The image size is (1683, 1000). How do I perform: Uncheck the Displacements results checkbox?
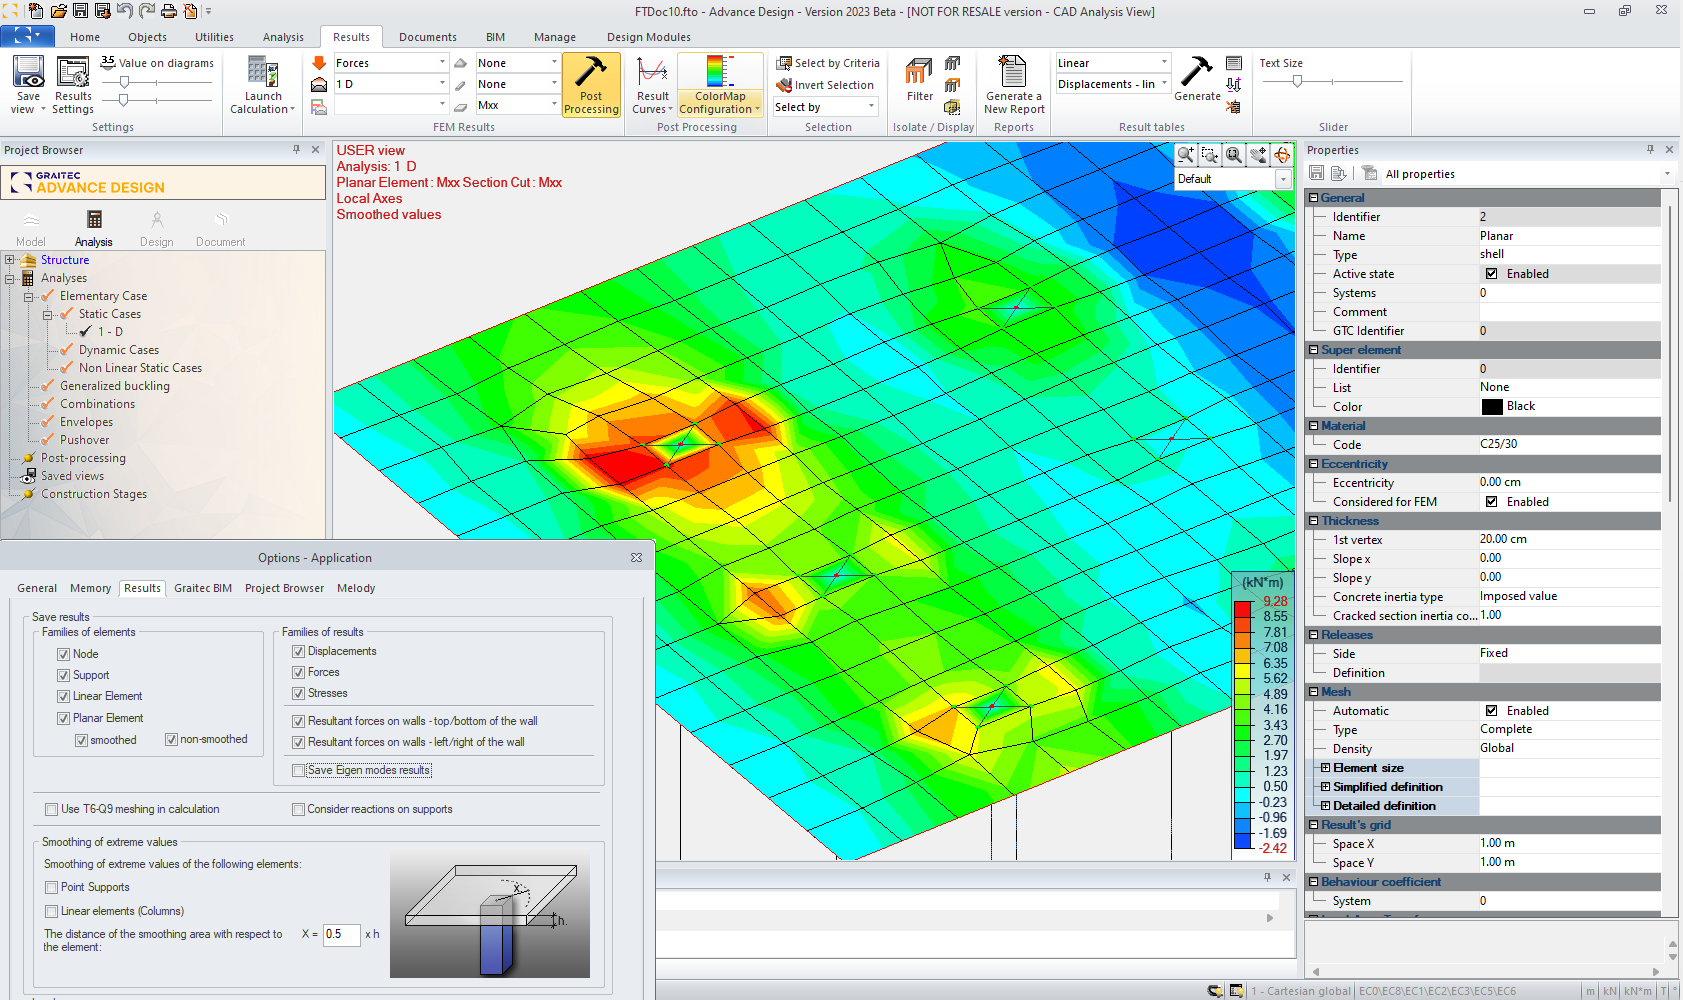[x=298, y=651]
